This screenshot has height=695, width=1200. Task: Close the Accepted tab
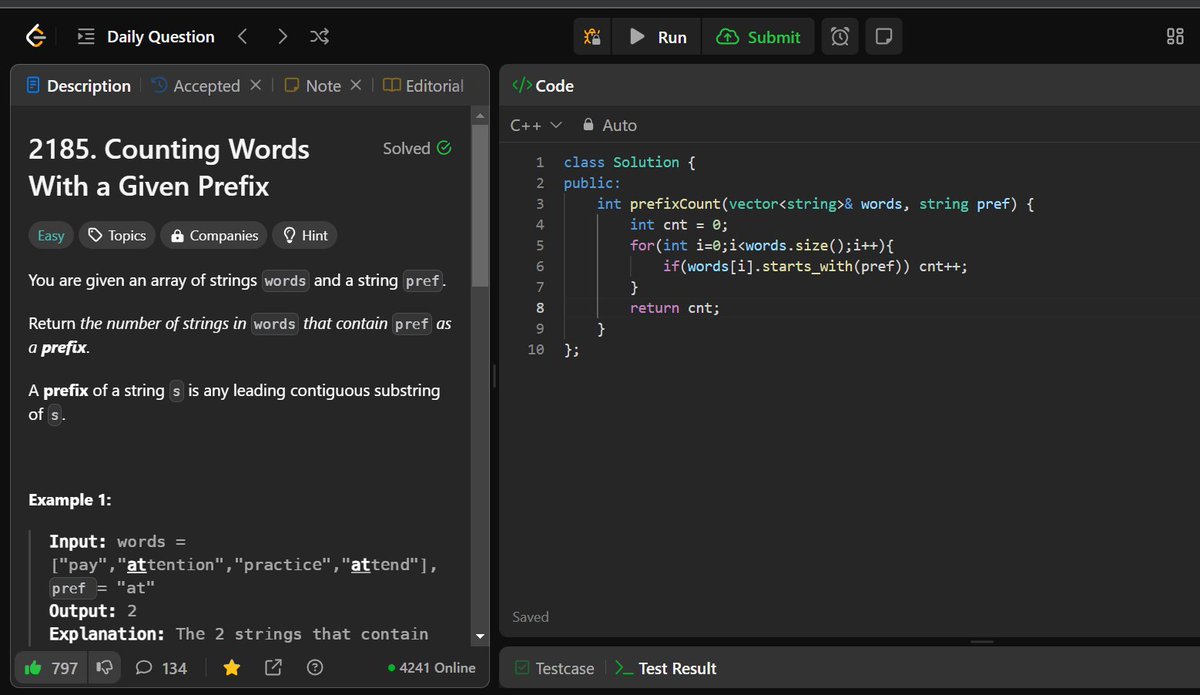click(x=255, y=85)
